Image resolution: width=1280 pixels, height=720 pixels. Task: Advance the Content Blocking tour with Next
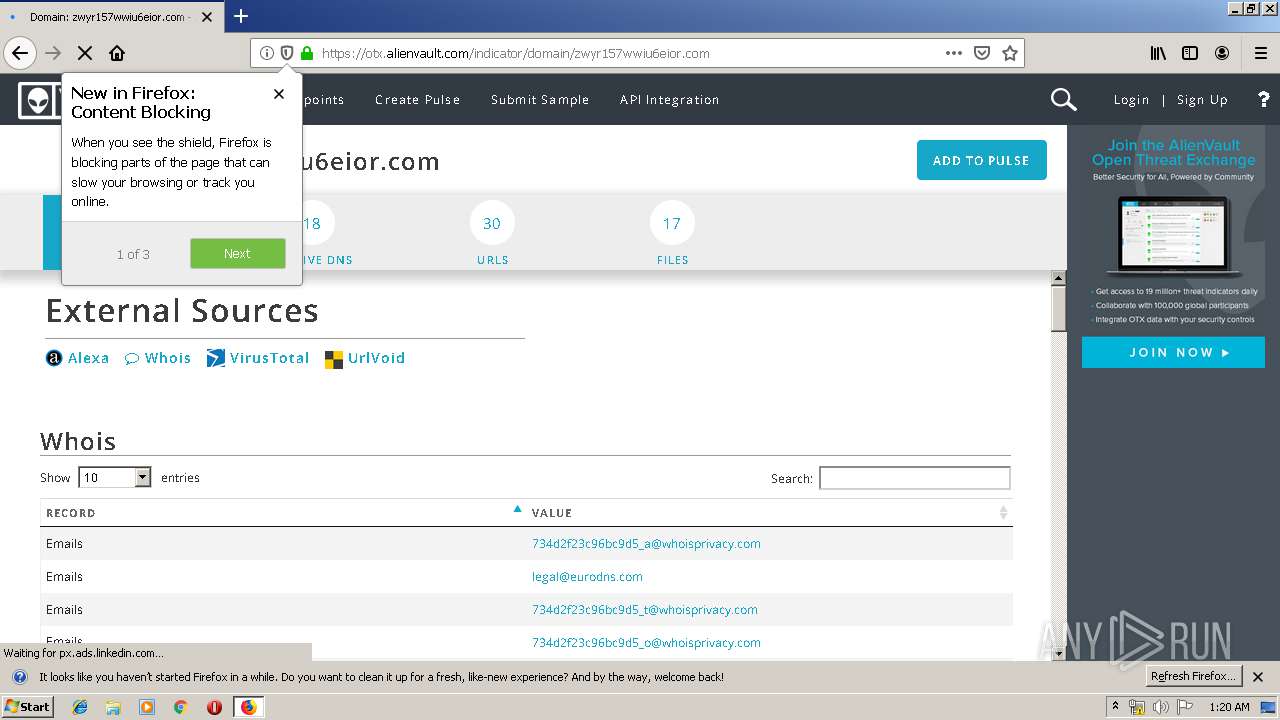coord(238,253)
